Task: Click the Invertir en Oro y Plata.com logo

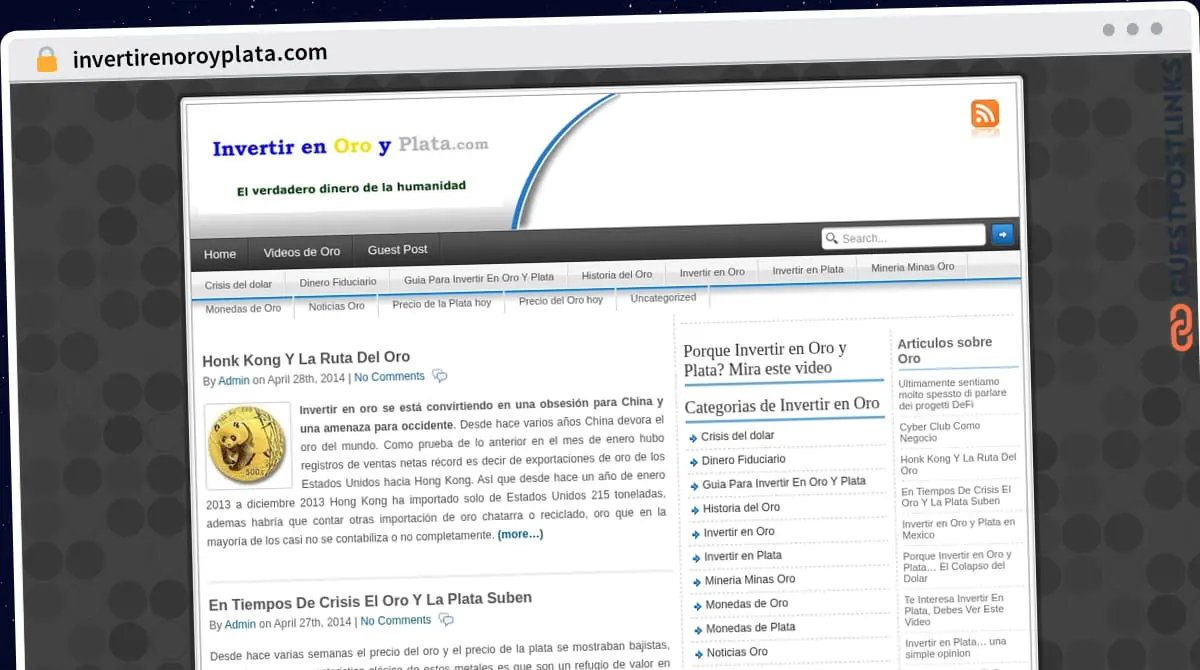Action: point(350,147)
